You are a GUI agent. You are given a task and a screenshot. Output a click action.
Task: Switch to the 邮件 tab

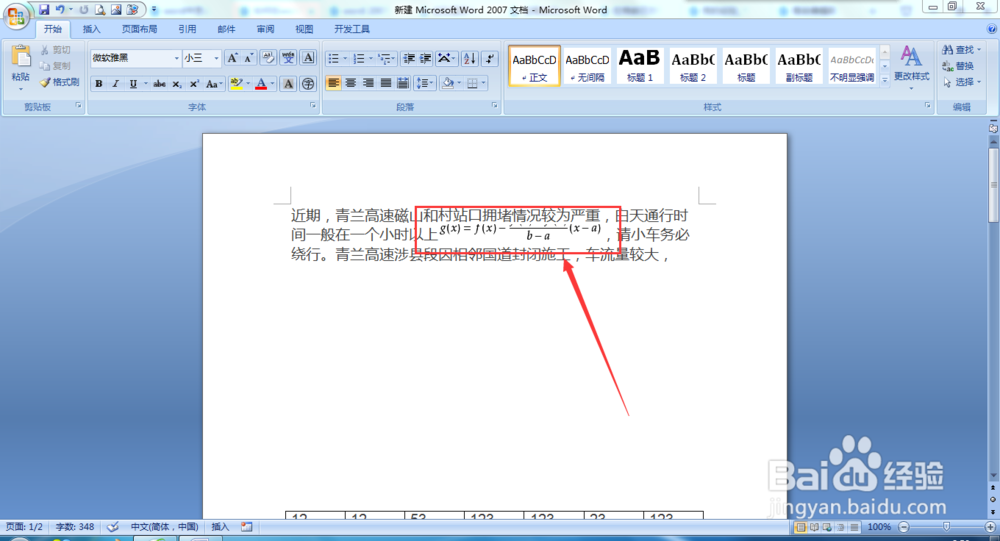point(226,29)
